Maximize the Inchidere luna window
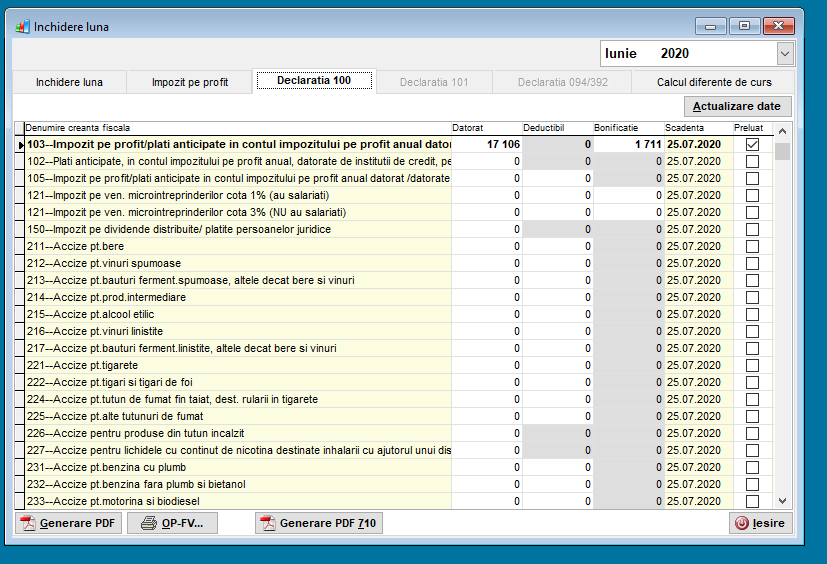The height and width of the screenshot is (564, 827). click(x=744, y=26)
